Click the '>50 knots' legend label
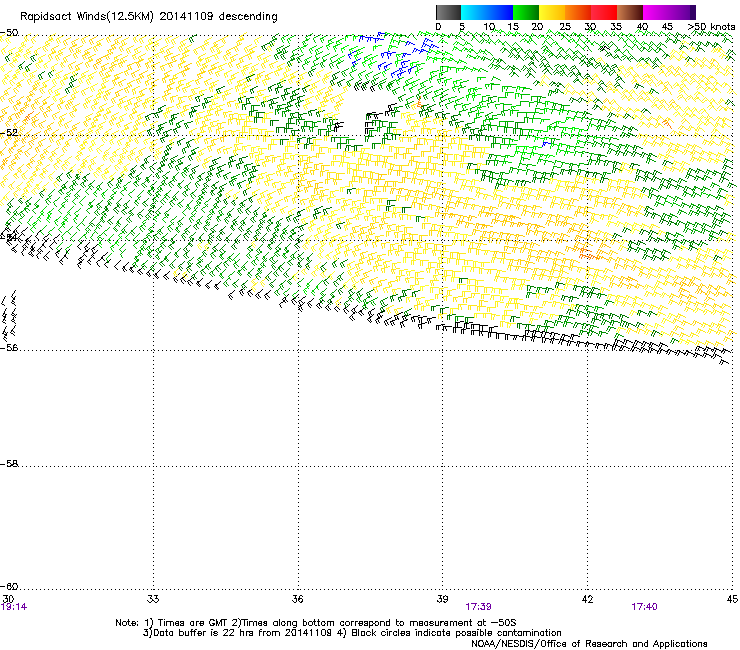 click(711, 27)
